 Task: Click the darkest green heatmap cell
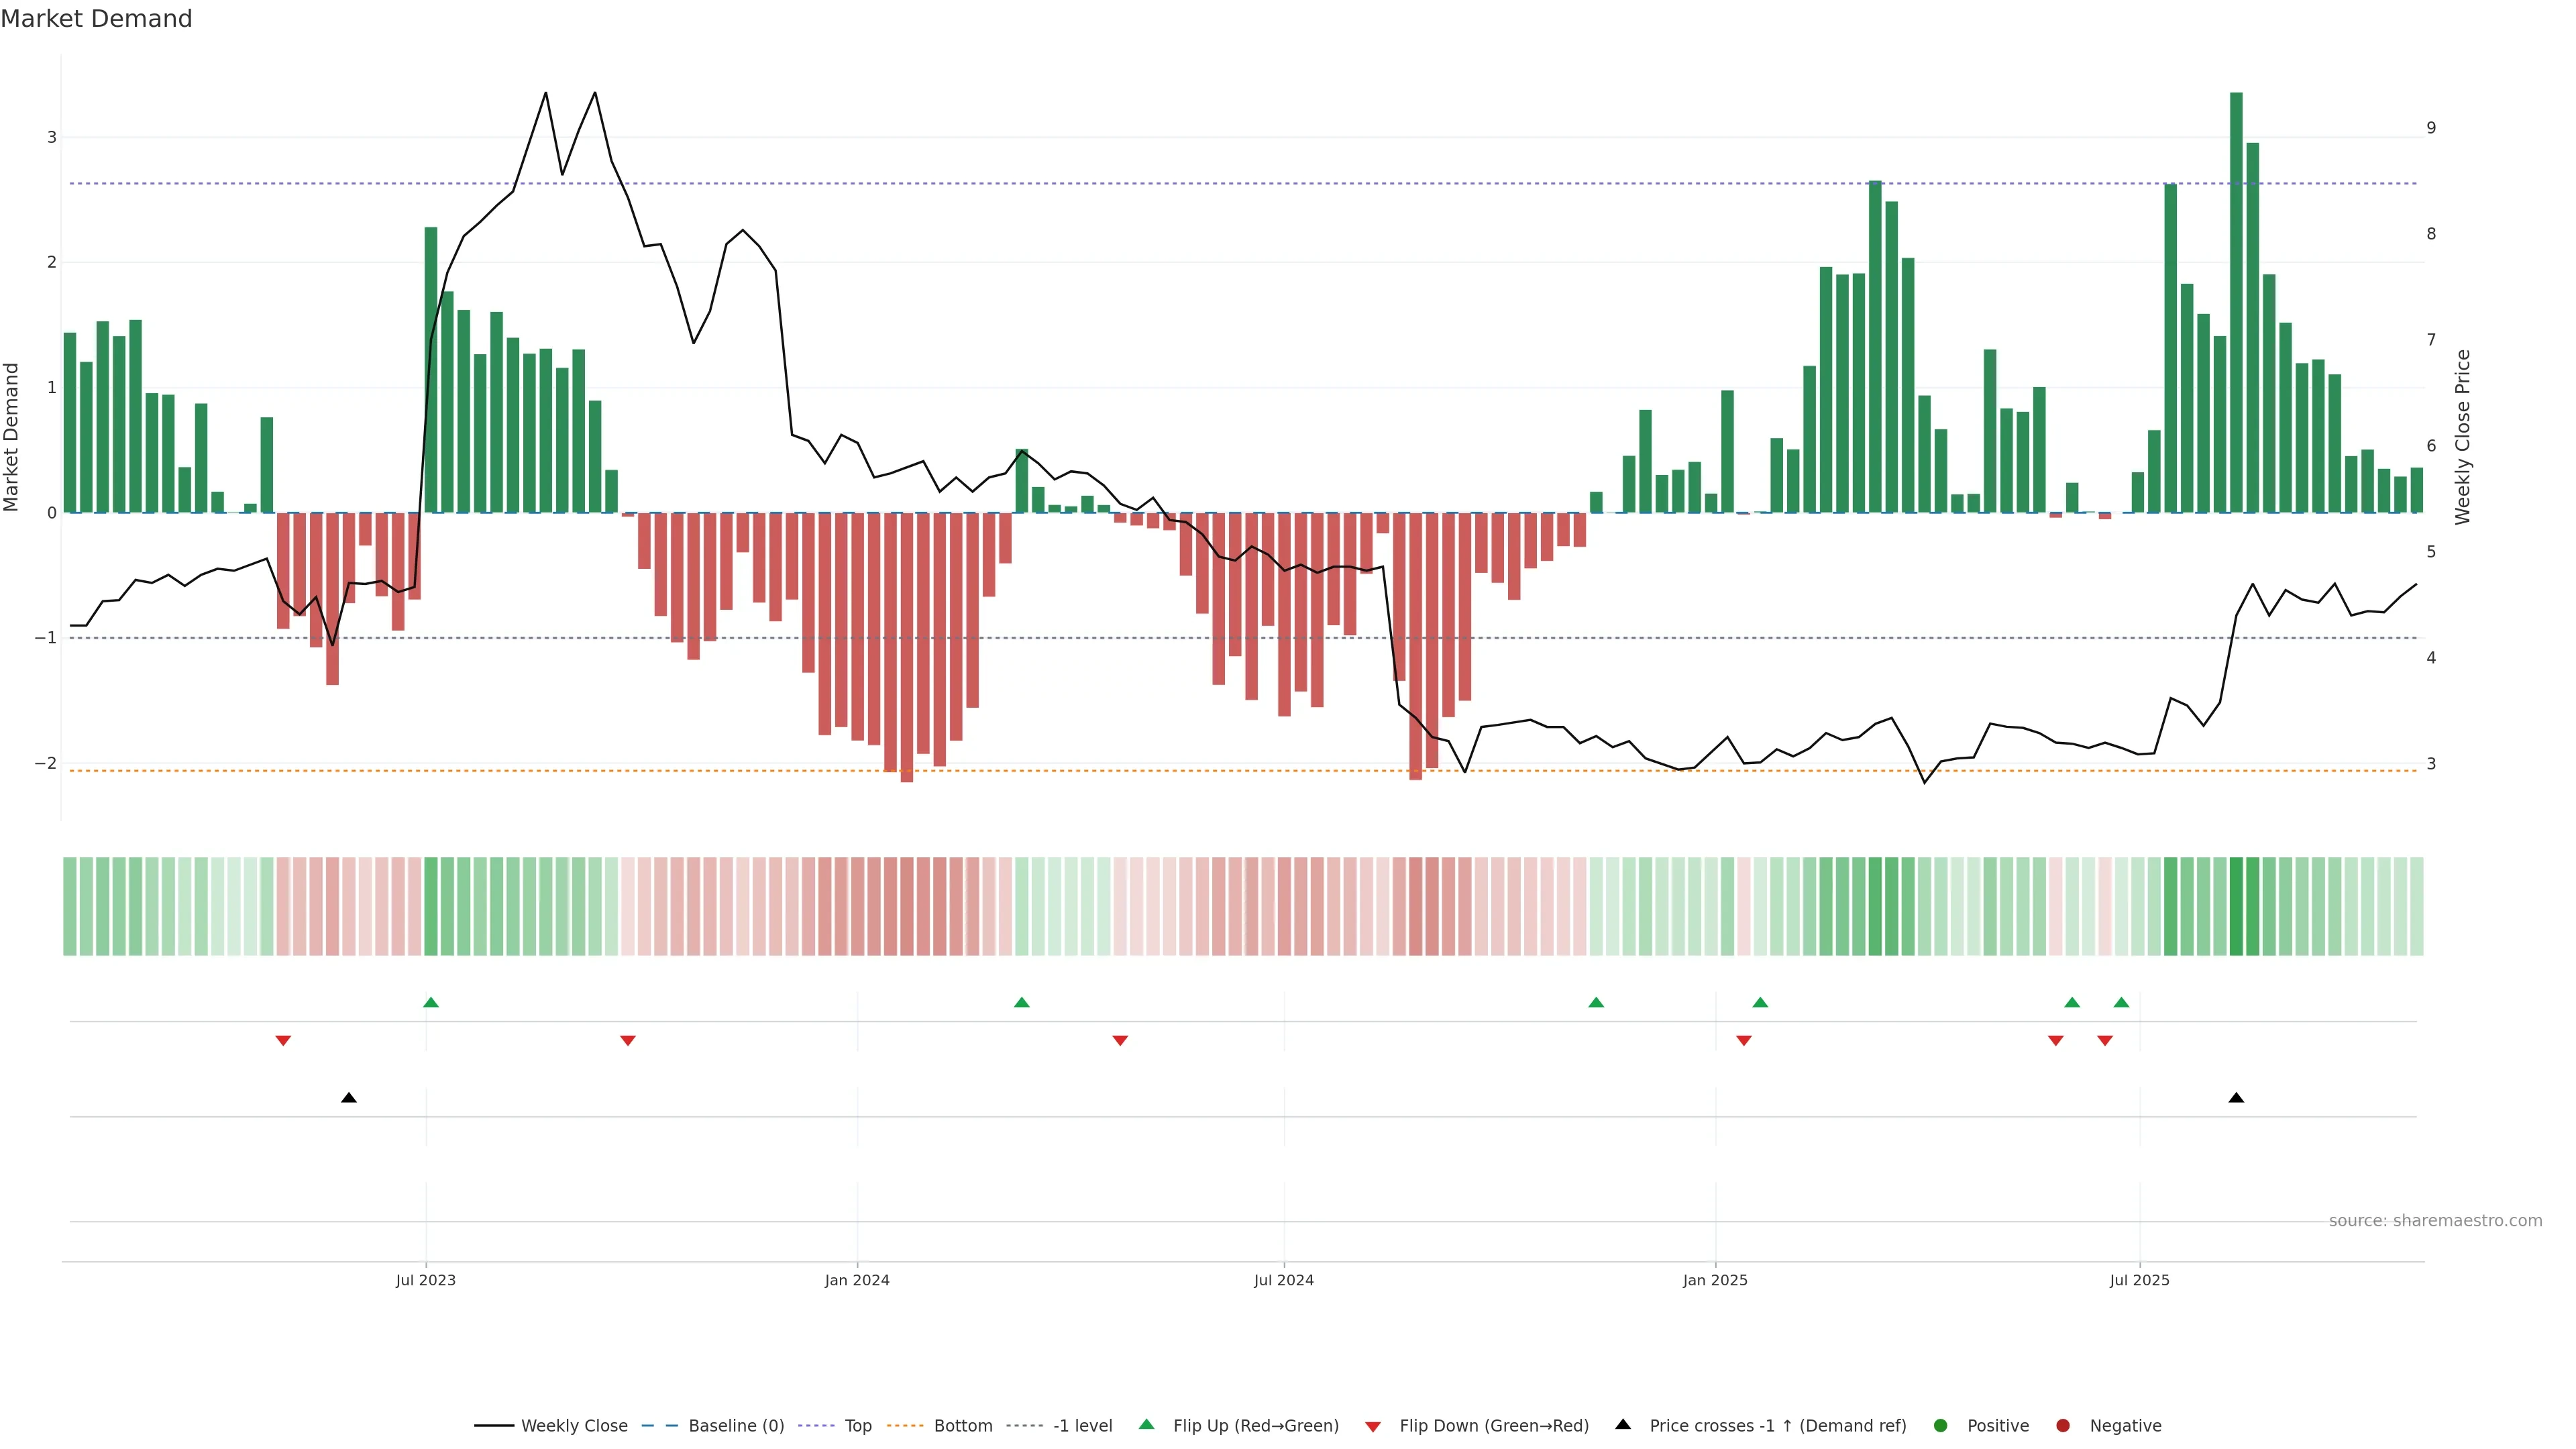(2236, 906)
